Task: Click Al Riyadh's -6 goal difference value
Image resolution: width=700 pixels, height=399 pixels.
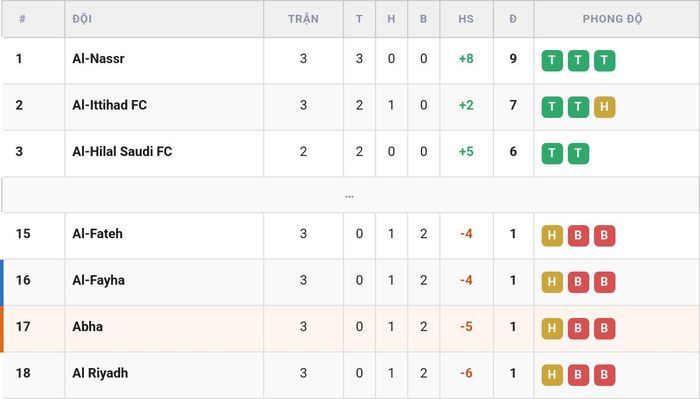Action: [x=466, y=373]
